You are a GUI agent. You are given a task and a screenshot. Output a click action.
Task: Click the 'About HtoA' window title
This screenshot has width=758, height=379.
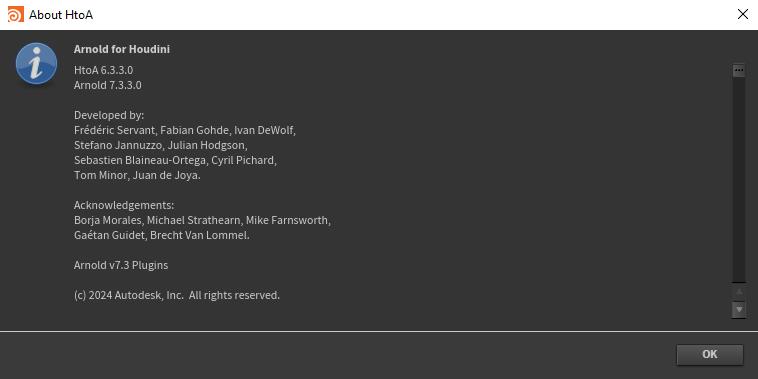61,15
